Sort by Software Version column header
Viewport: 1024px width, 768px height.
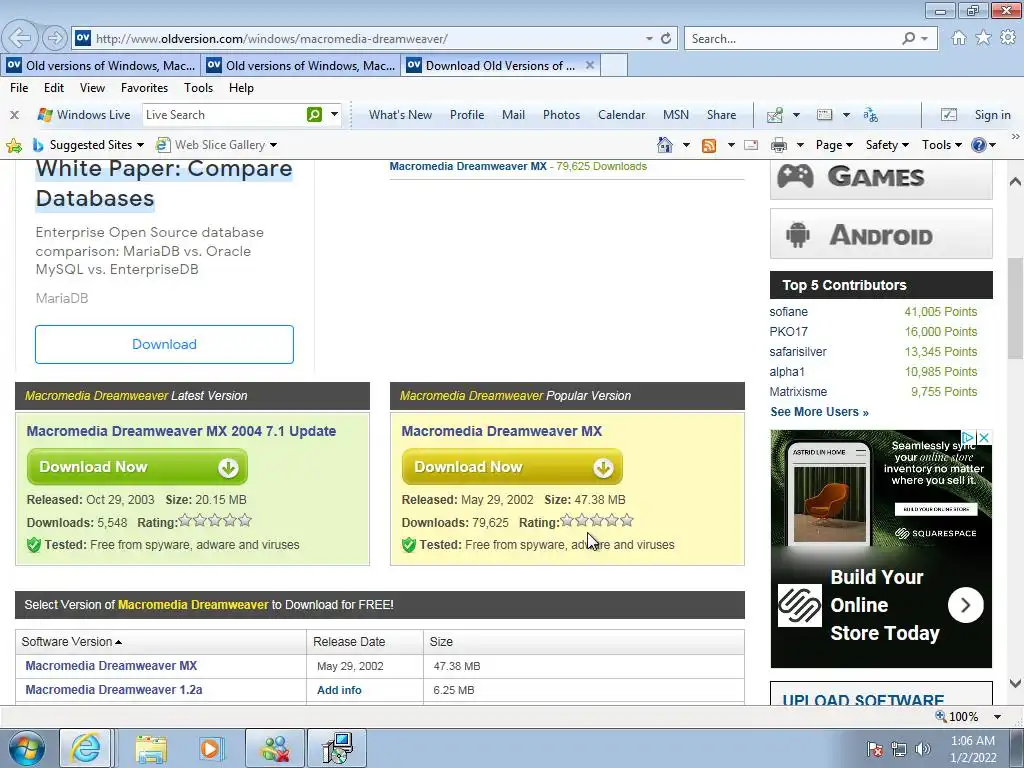click(72, 642)
